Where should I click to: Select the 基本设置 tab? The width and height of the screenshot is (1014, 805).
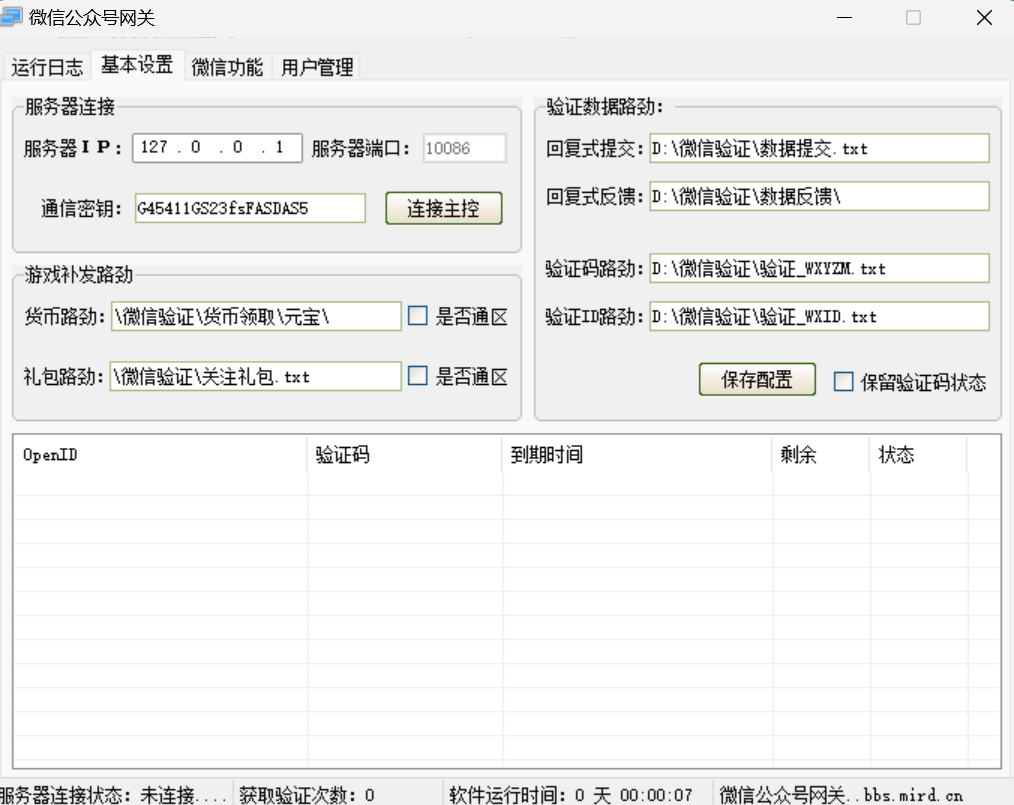pyautogui.click(x=137, y=65)
